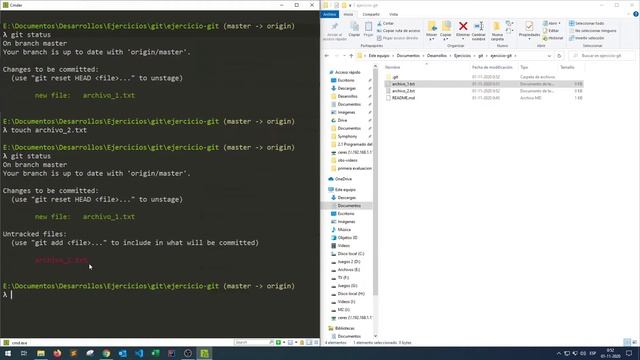
Task: Open Visual Studio Code from the taskbar
Action: (139, 353)
